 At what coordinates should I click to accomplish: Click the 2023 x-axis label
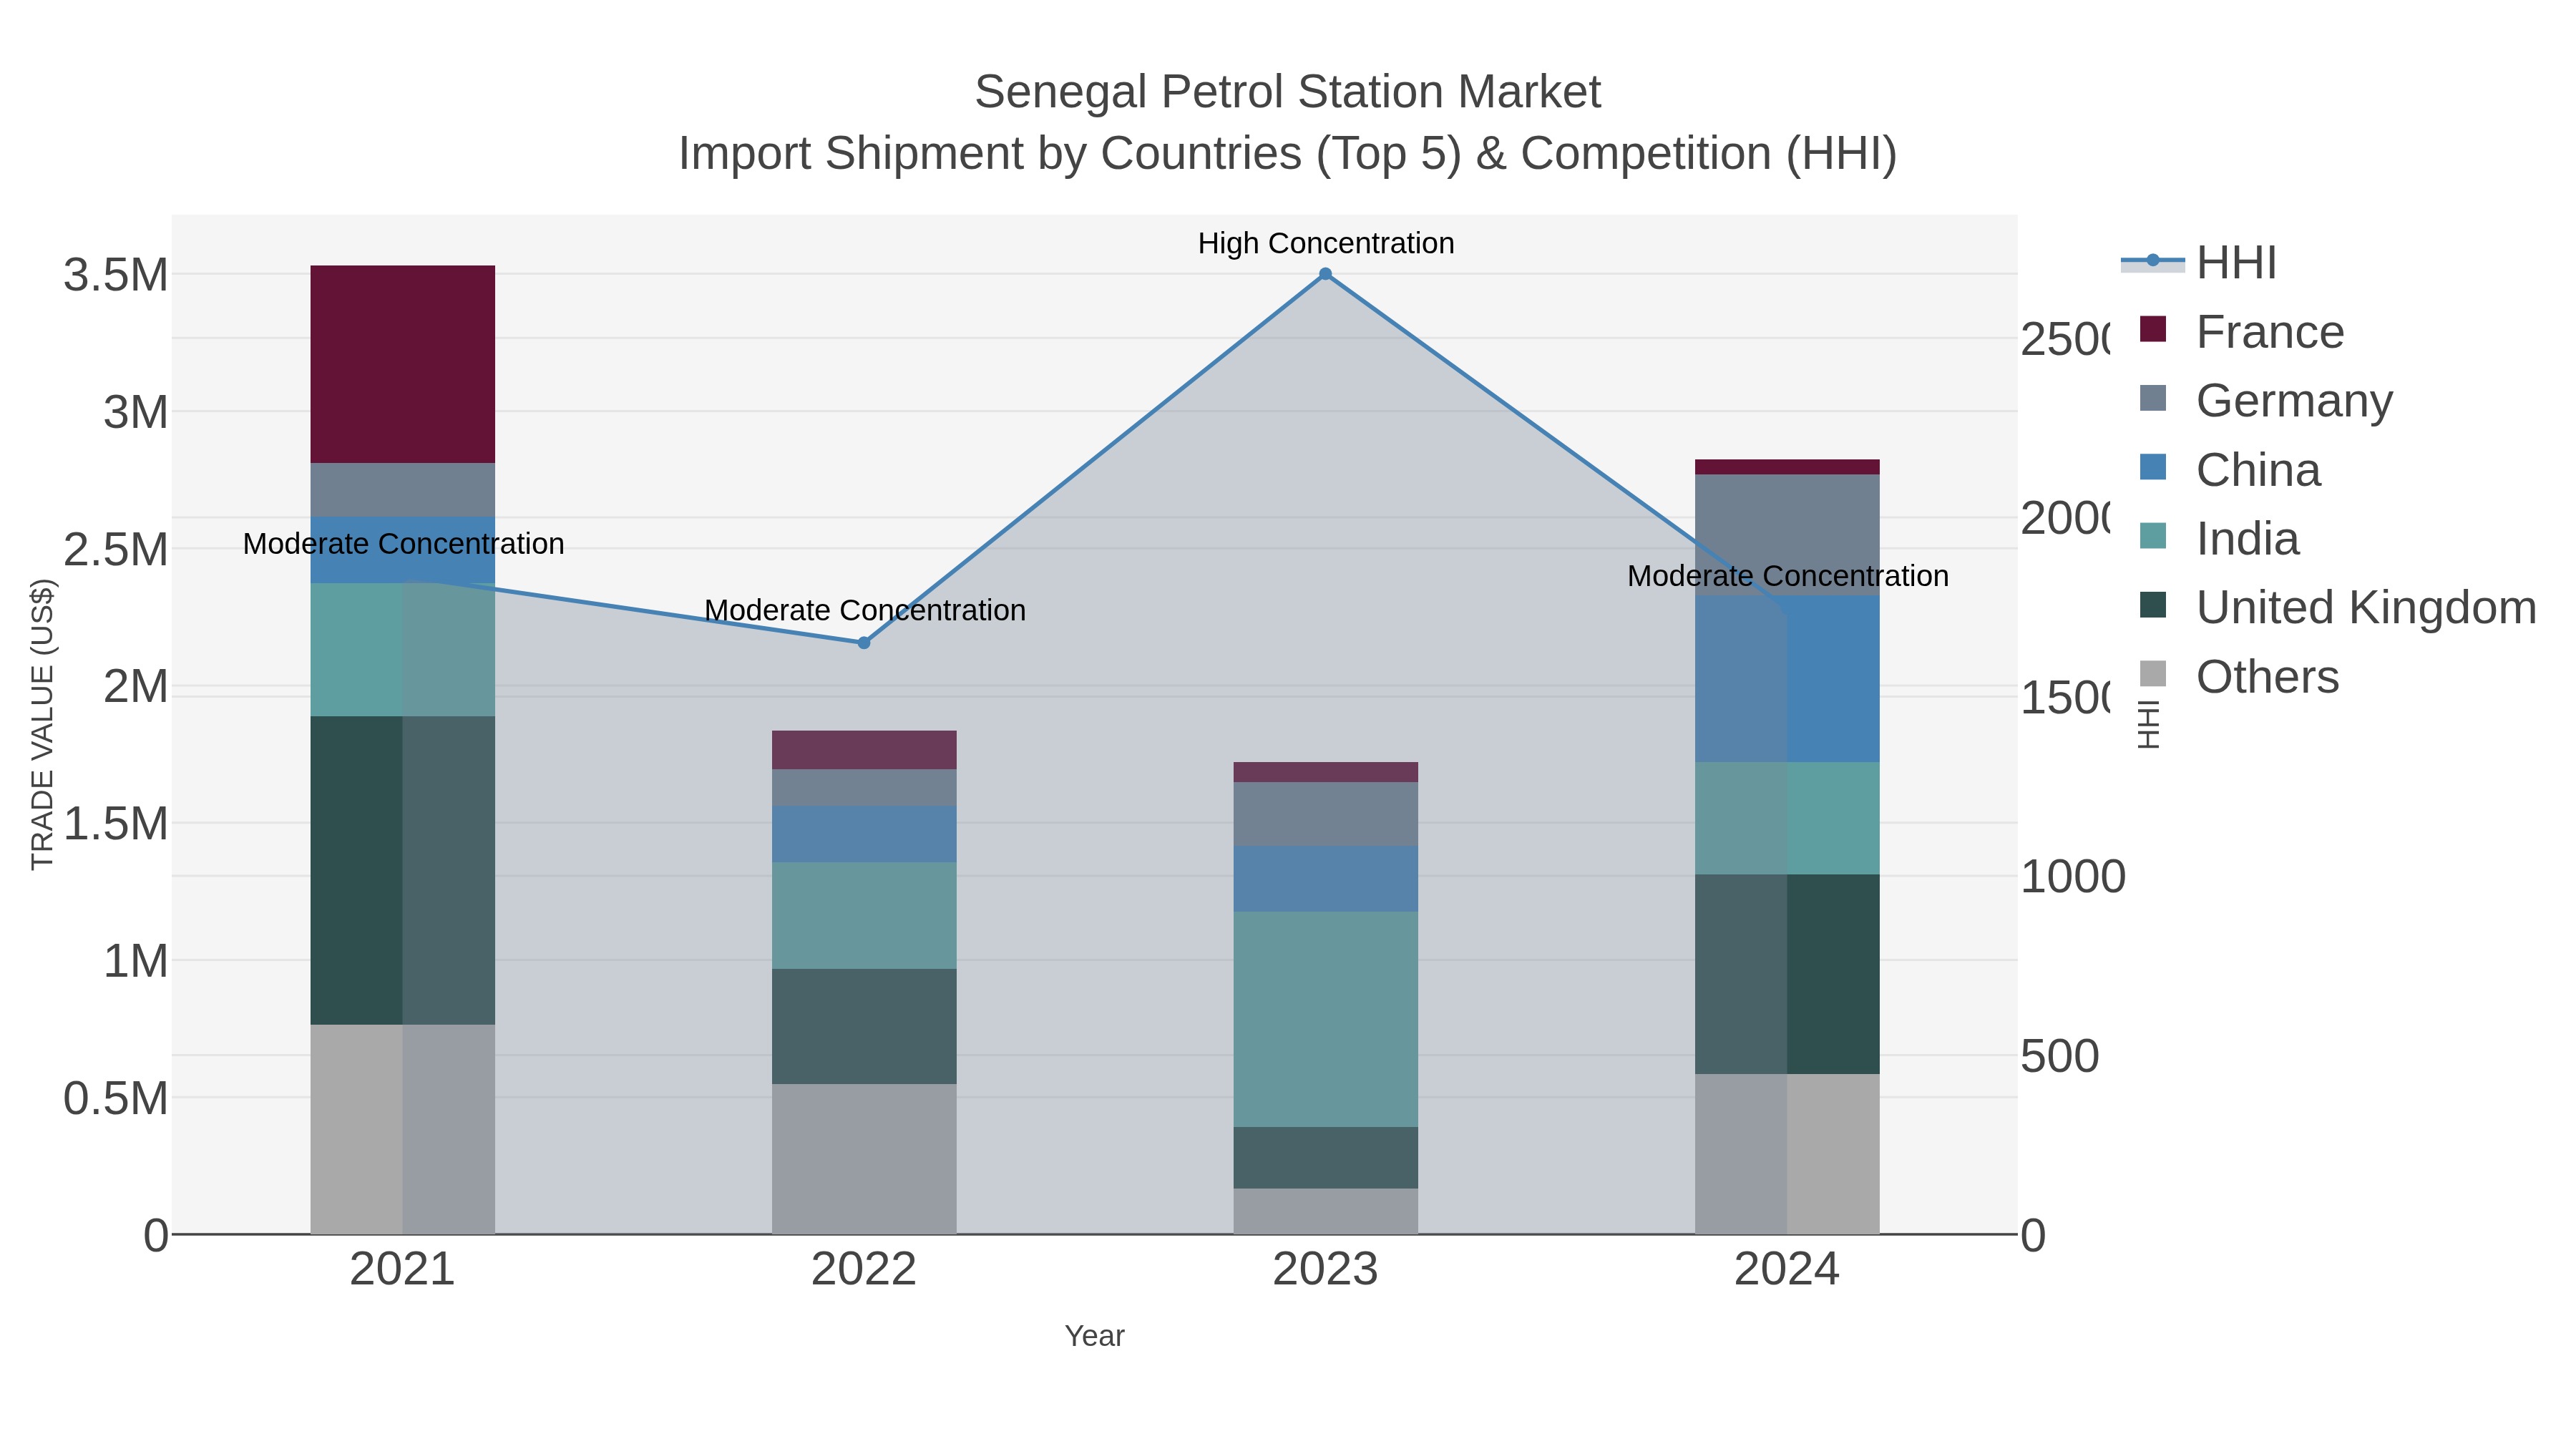(x=1325, y=1270)
